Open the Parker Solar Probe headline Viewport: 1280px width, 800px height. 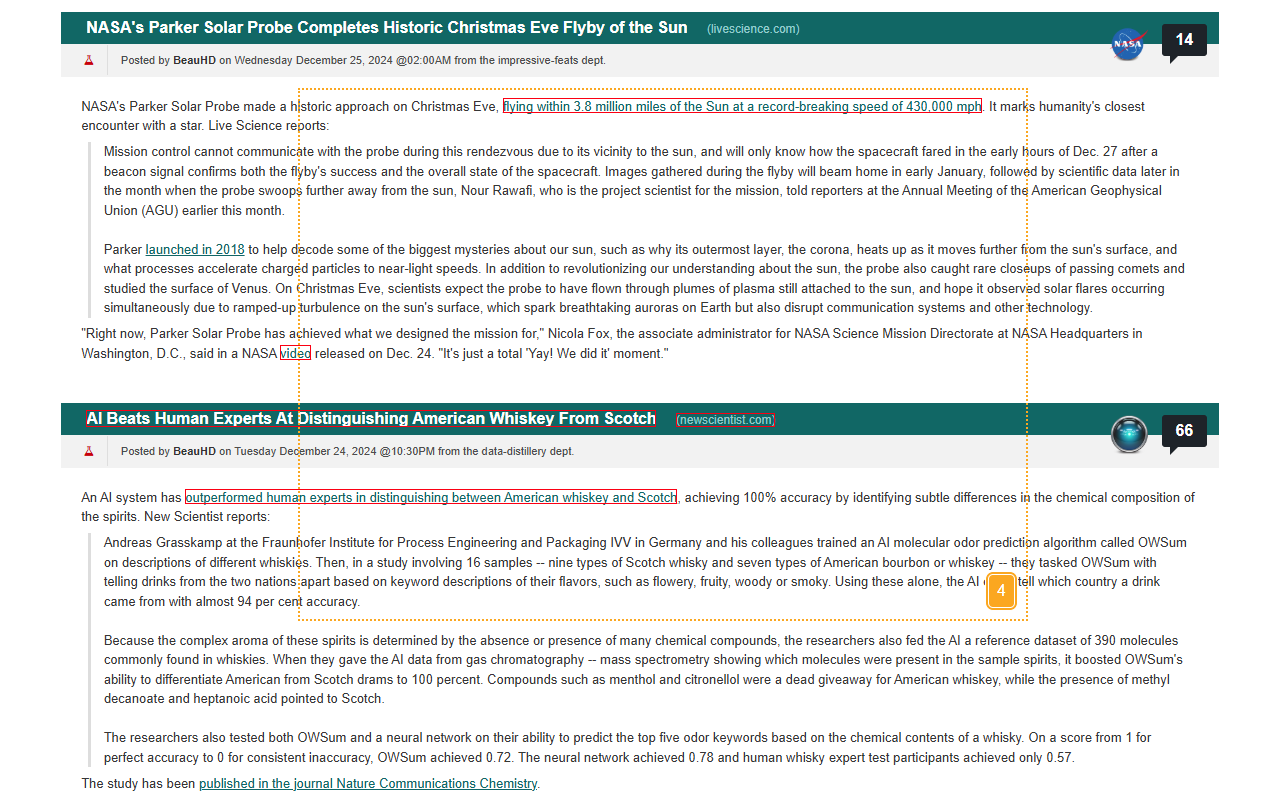(x=387, y=28)
